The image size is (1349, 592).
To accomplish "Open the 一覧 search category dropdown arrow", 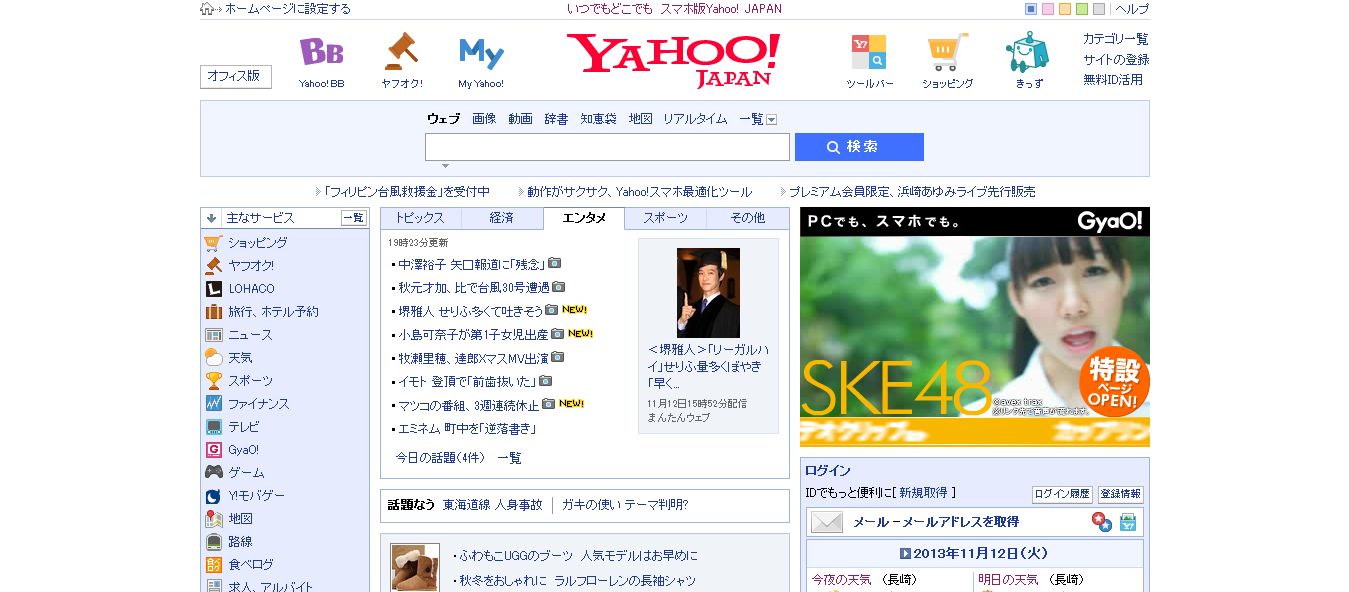I will (x=771, y=119).
